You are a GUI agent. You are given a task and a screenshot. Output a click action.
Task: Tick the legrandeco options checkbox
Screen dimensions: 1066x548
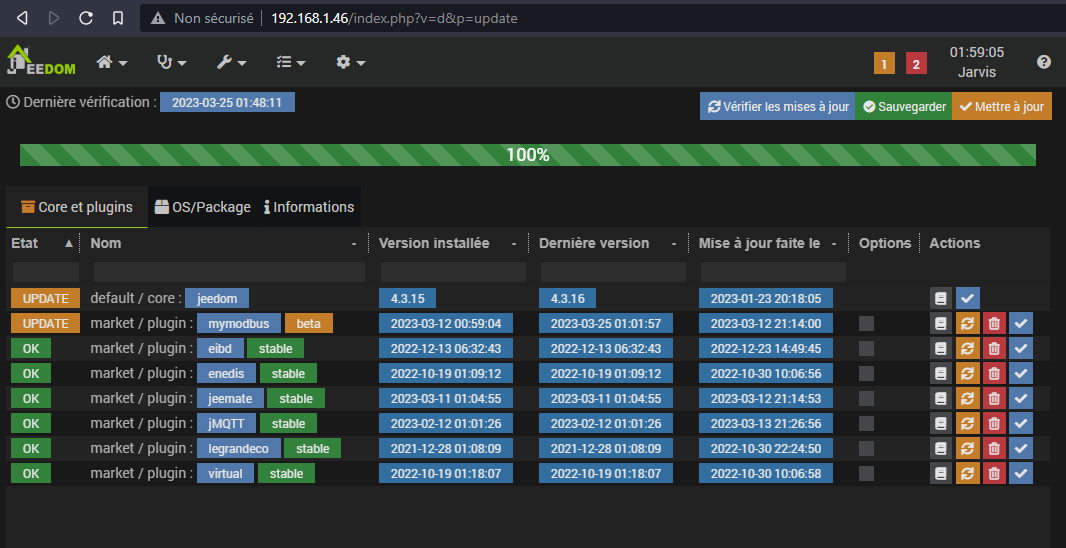(866, 448)
